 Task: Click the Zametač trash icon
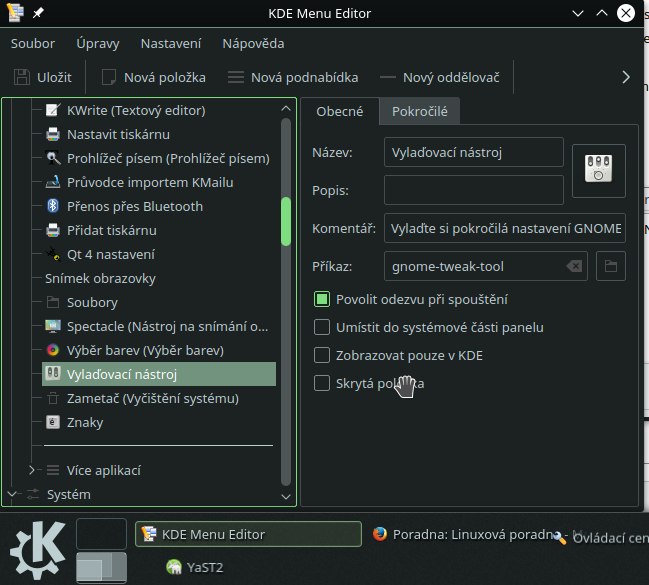pyautogui.click(x=53, y=398)
